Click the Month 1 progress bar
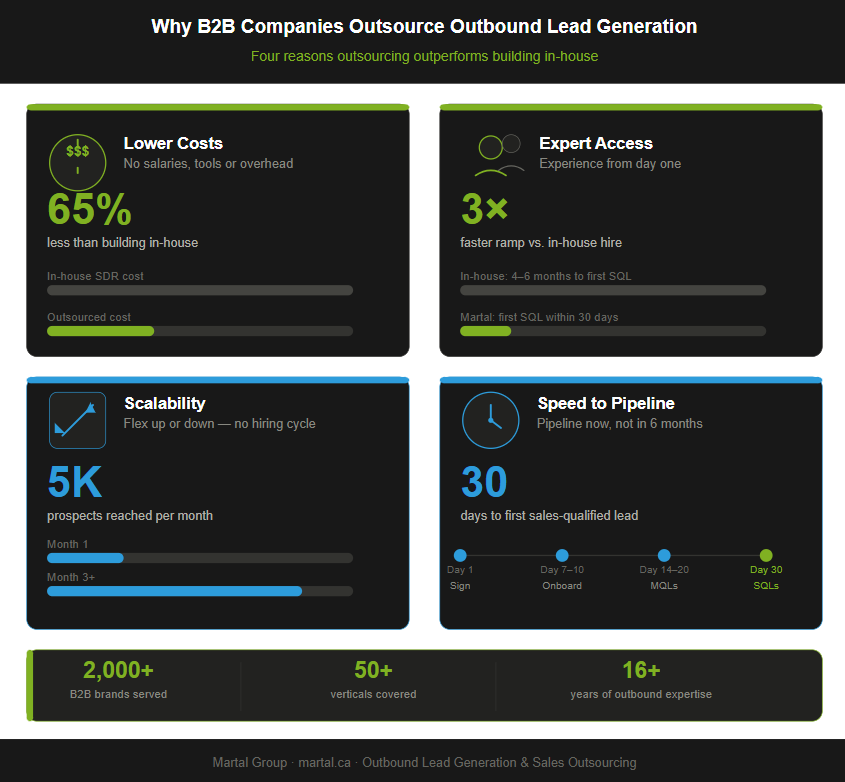Viewport: 845px width, 782px height. (199, 558)
